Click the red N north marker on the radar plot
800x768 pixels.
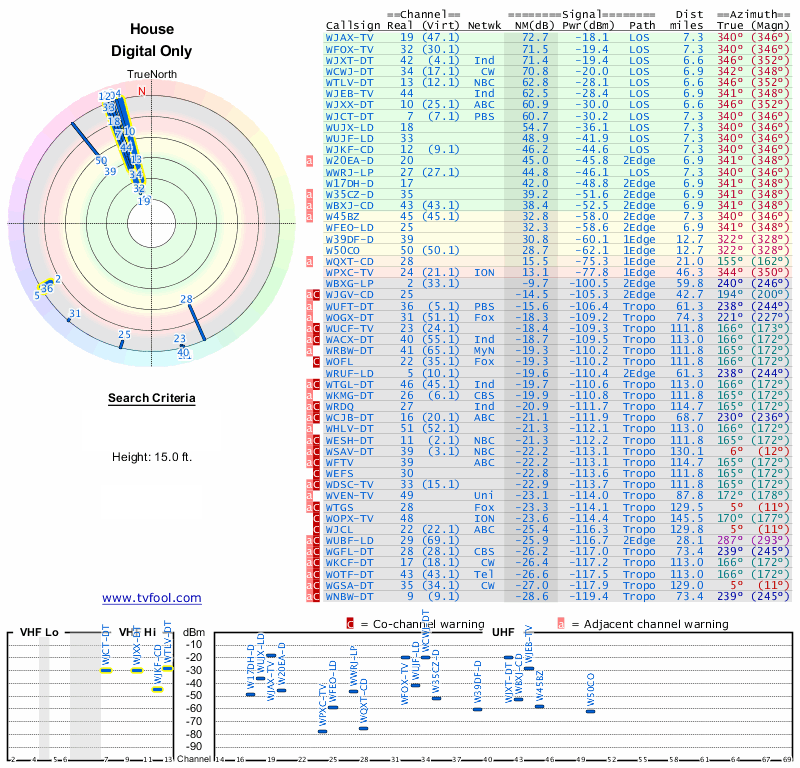142,91
